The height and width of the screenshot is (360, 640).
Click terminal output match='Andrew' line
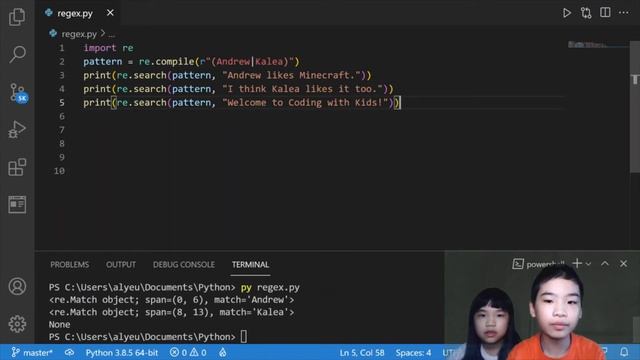pos(171,300)
